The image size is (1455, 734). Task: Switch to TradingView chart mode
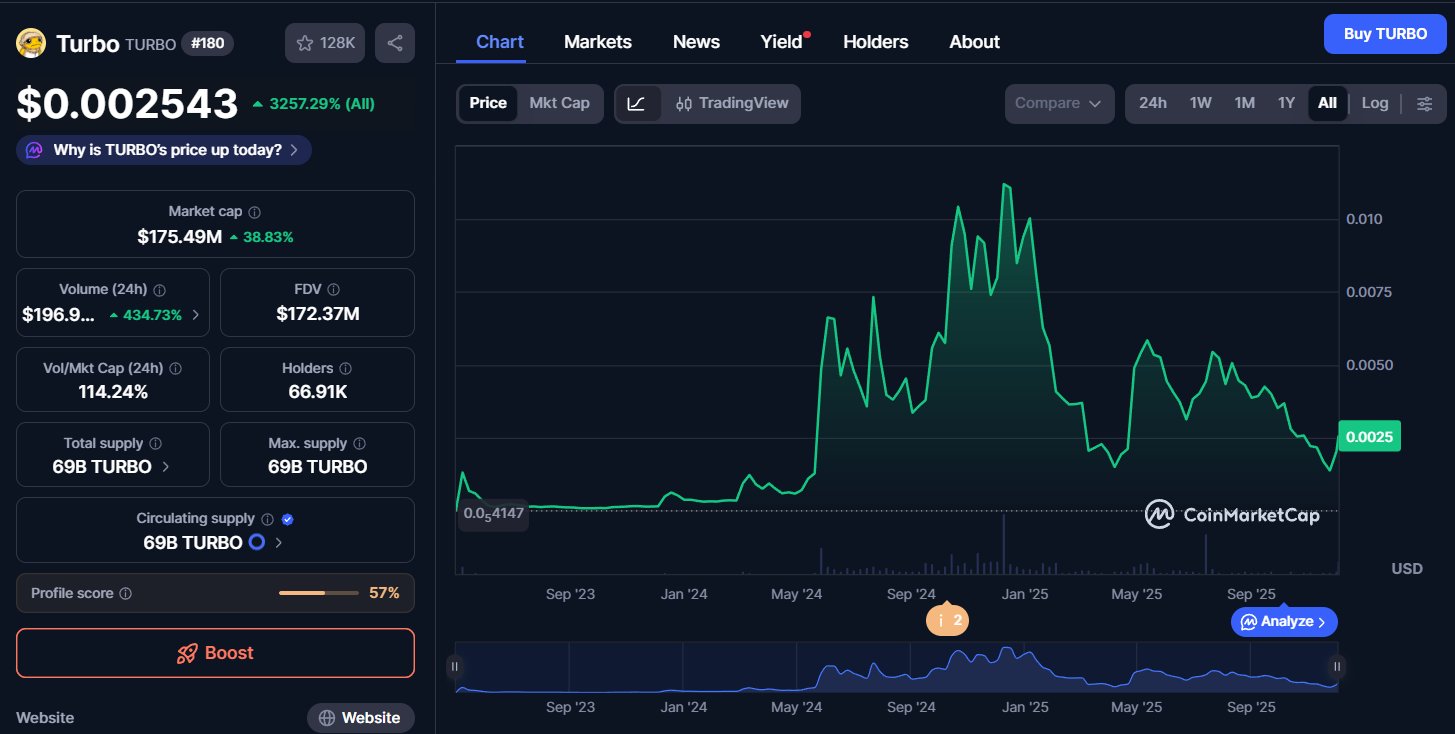point(732,103)
